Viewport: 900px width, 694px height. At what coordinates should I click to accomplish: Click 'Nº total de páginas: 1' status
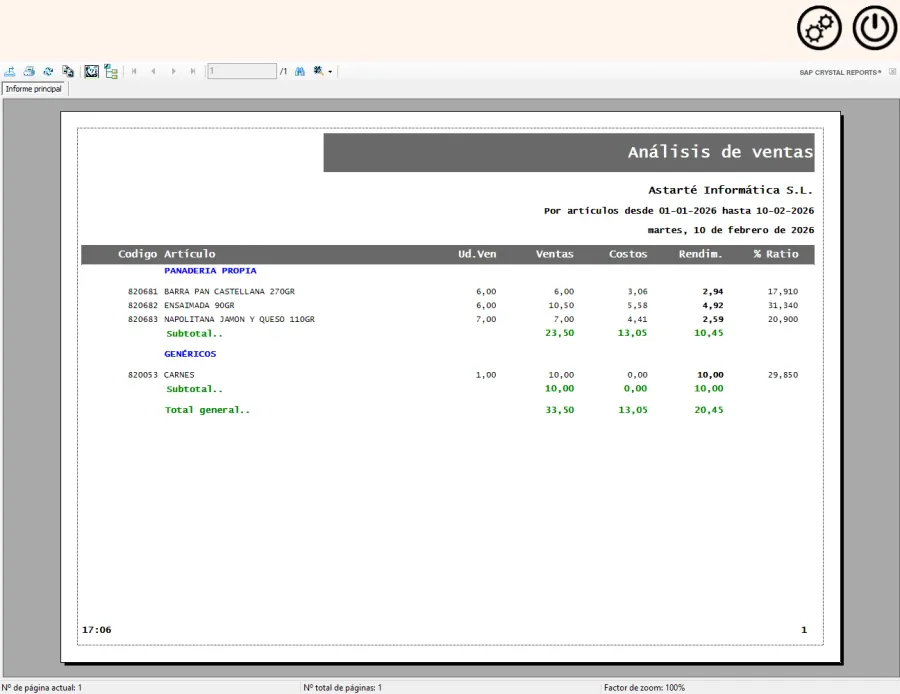tap(343, 688)
